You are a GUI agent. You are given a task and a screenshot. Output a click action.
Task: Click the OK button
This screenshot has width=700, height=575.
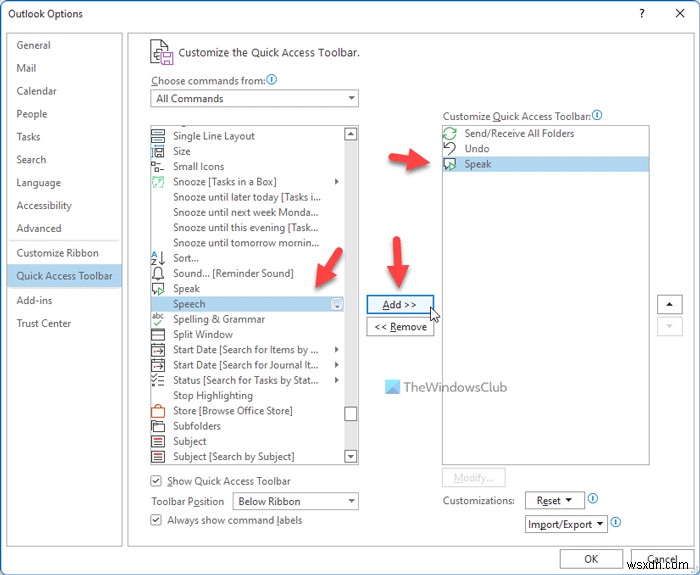point(591,559)
